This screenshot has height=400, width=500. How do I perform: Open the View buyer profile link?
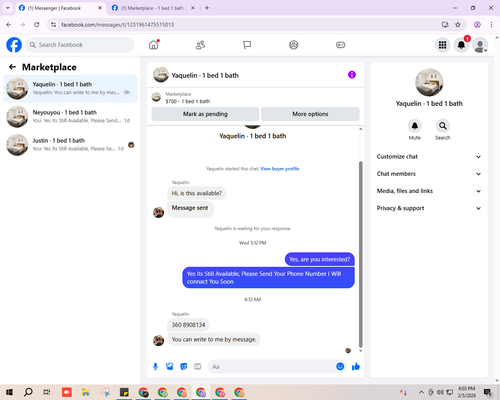click(280, 169)
